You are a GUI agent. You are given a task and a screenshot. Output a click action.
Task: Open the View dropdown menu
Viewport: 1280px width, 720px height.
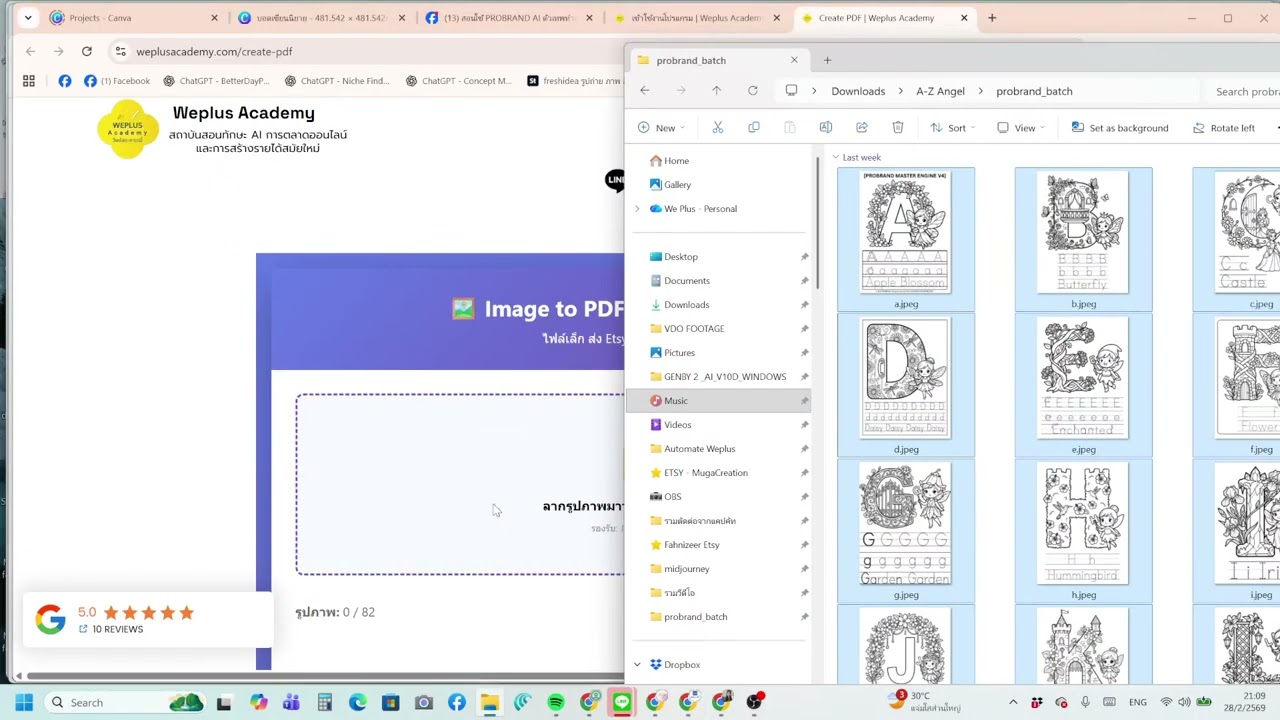[1021, 128]
